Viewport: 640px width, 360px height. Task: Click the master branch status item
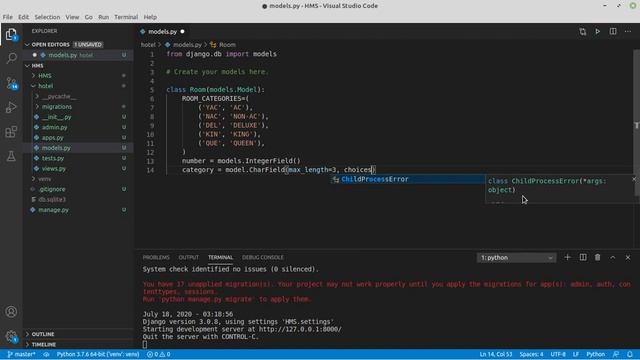pos(21,354)
